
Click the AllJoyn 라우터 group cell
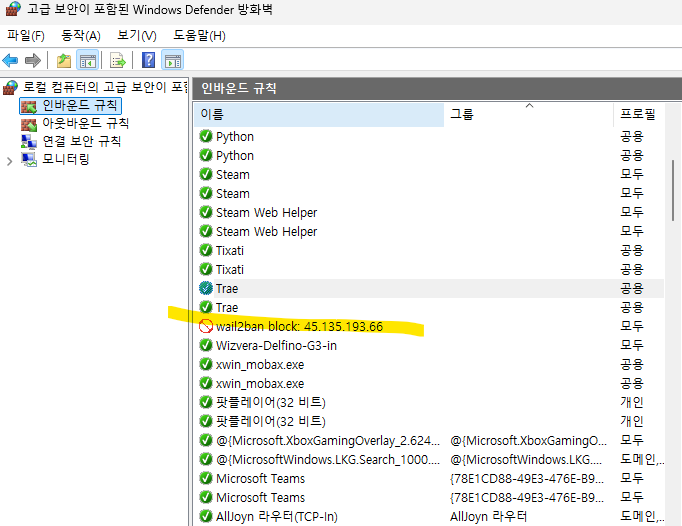(x=488, y=516)
